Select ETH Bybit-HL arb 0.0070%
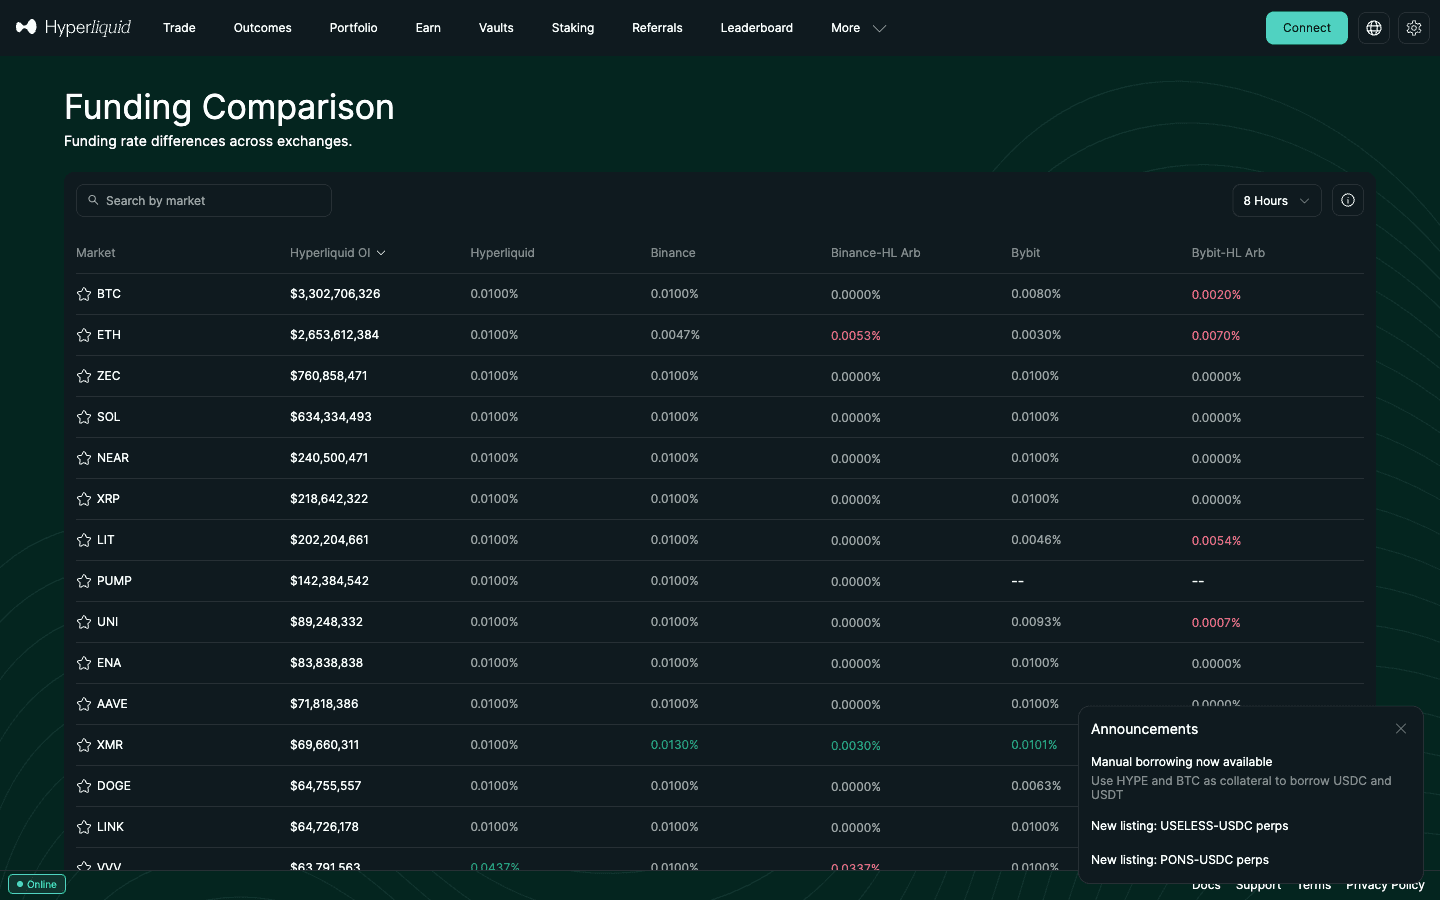1440x900 pixels. pos(1216,336)
